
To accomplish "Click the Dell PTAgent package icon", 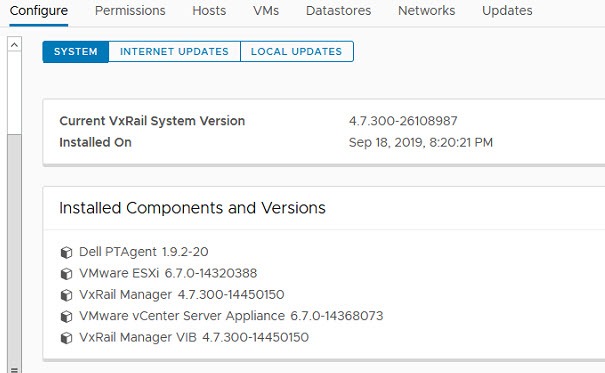I will click(x=66, y=252).
